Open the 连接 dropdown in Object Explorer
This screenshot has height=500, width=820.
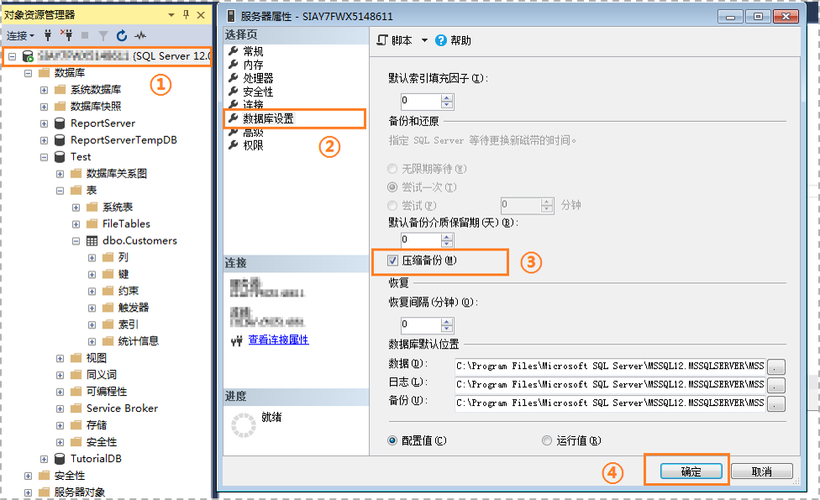pyautogui.click(x=20, y=36)
